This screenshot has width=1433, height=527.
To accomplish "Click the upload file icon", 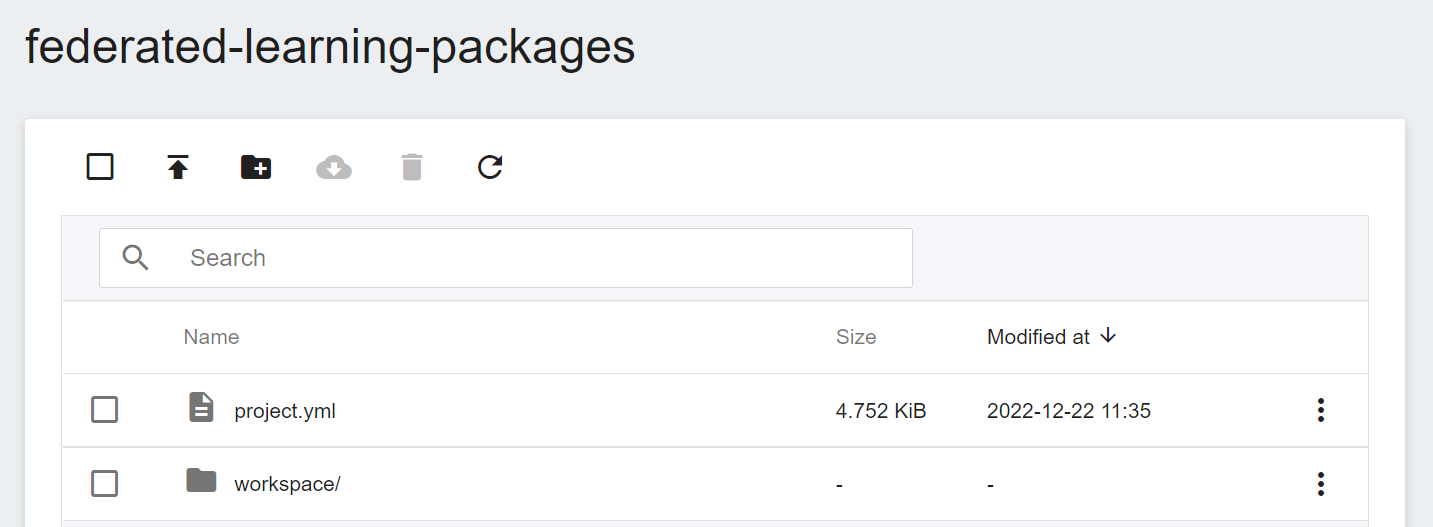I will 178,167.
